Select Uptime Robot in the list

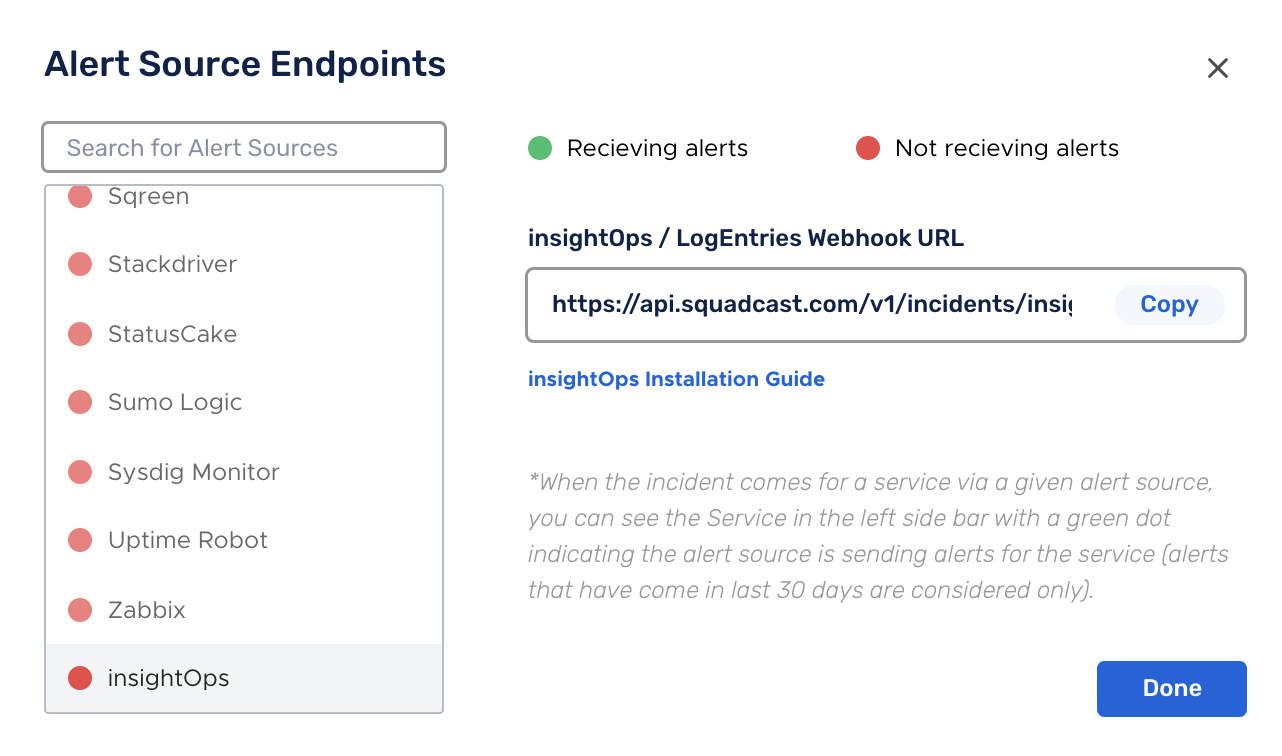coord(244,541)
